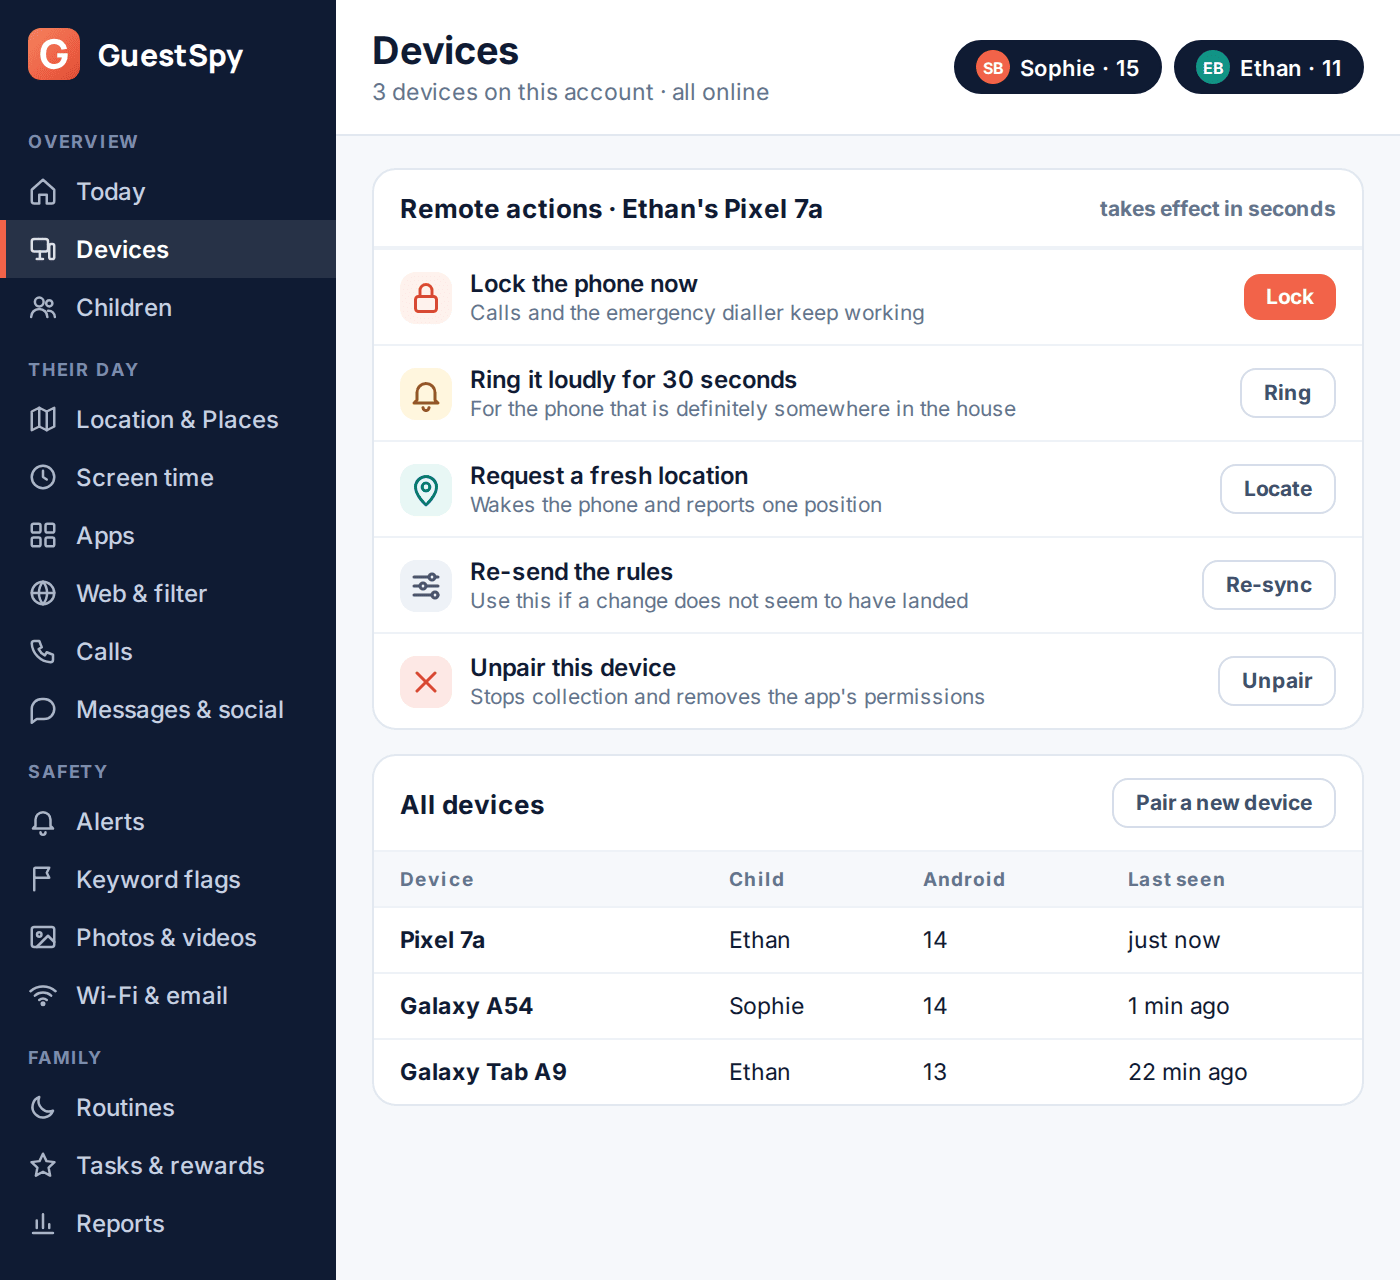1400x1280 pixels.
Task: Switch to the Ethan · 11 profile pill
Action: click(x=1268, y=68)
